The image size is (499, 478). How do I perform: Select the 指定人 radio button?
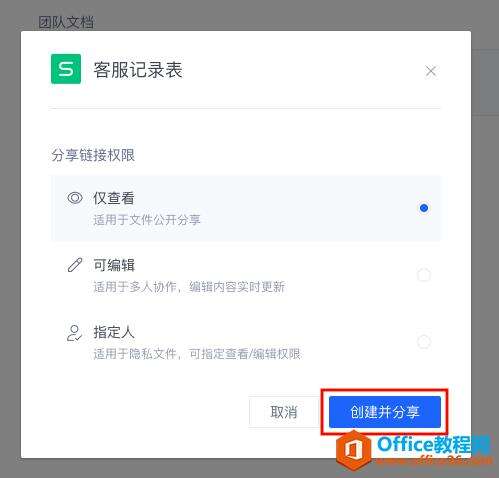click(424, 342)
